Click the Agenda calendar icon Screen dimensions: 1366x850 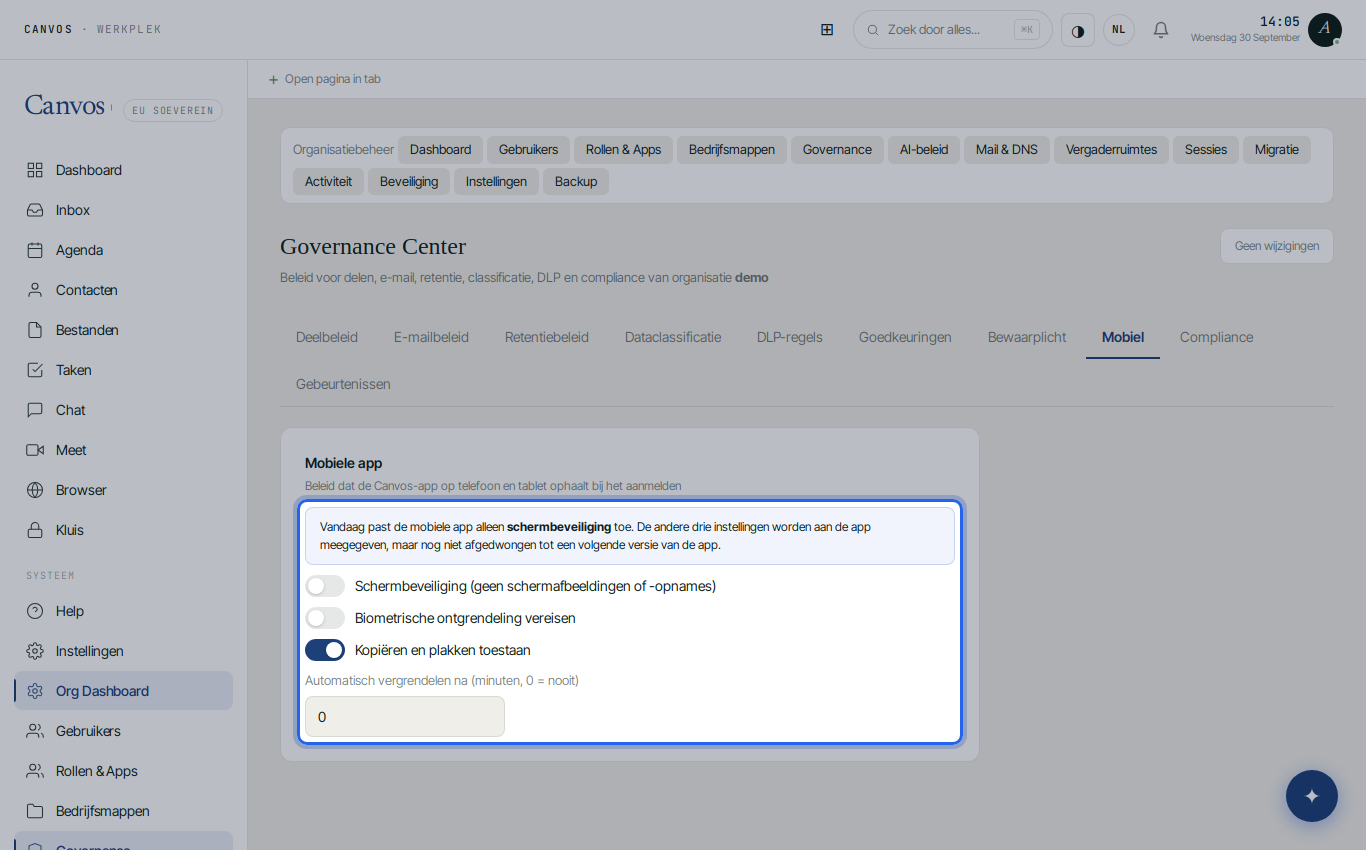click(x=35, y=250)
